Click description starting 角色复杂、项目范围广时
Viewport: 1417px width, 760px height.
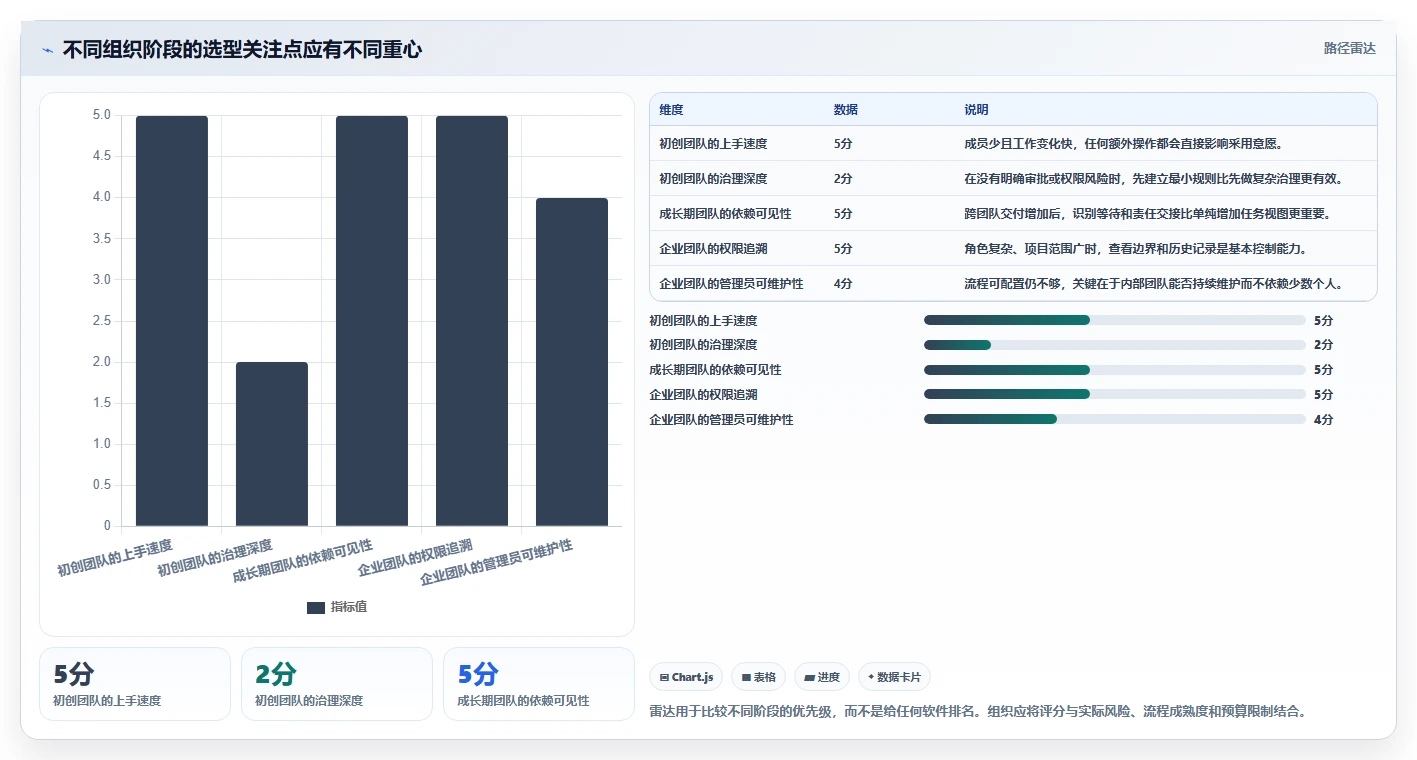click(x=1135, y=249)
